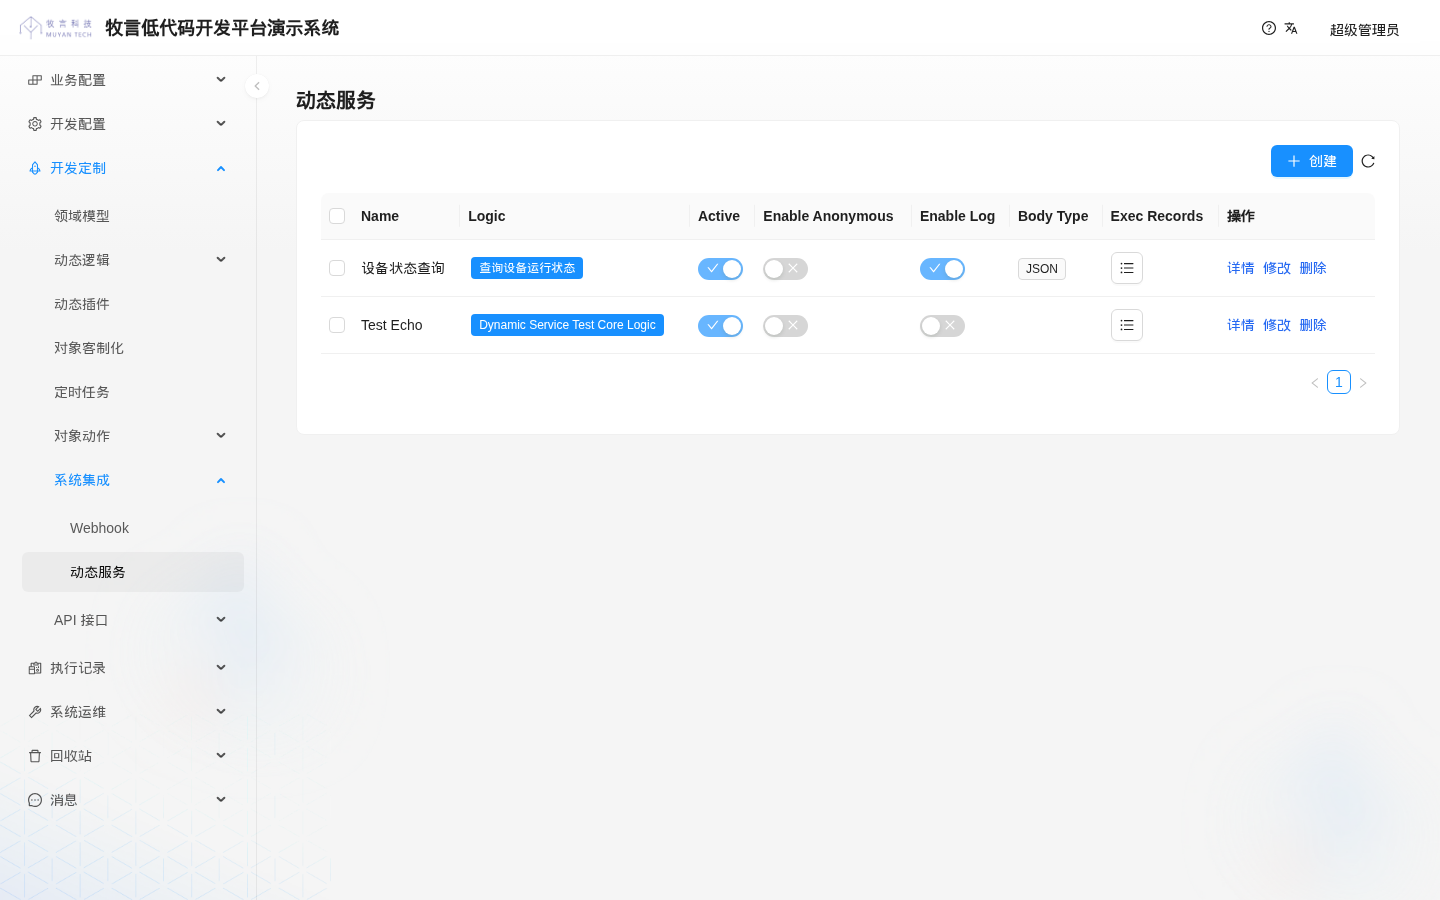The width and height of the screenshot is (1440, 900).
Task: Click the 开发配置 gear icon
Action: pyautogui.click(x=35, y=124)
